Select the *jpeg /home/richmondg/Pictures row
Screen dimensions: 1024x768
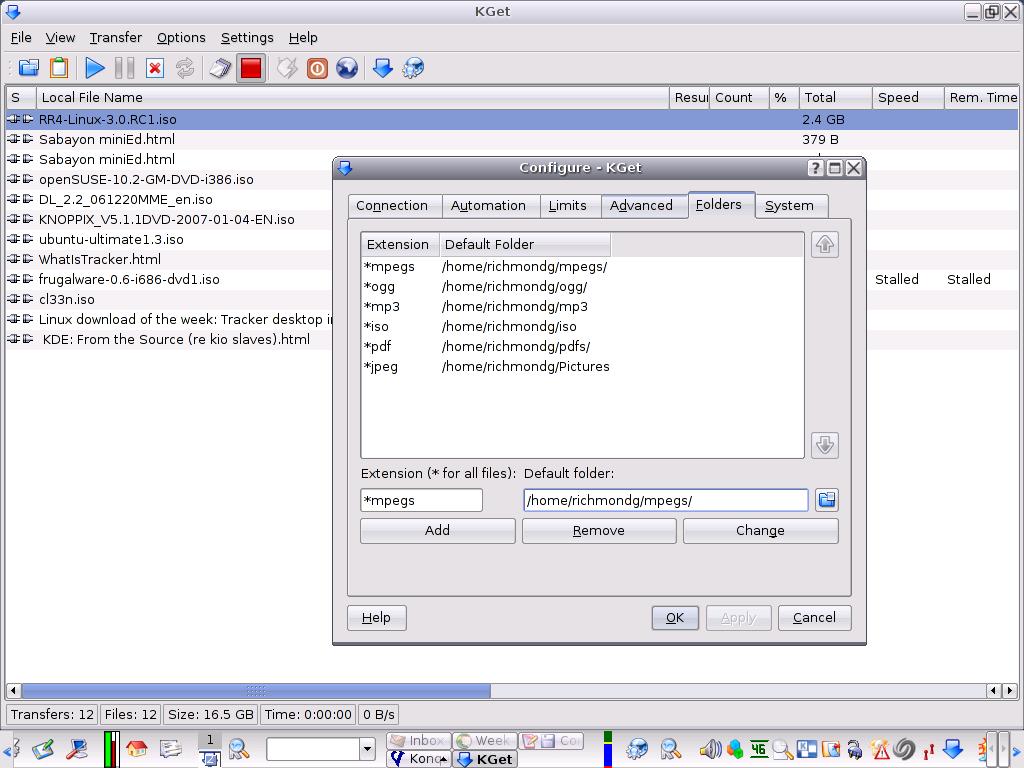point(582,367)
